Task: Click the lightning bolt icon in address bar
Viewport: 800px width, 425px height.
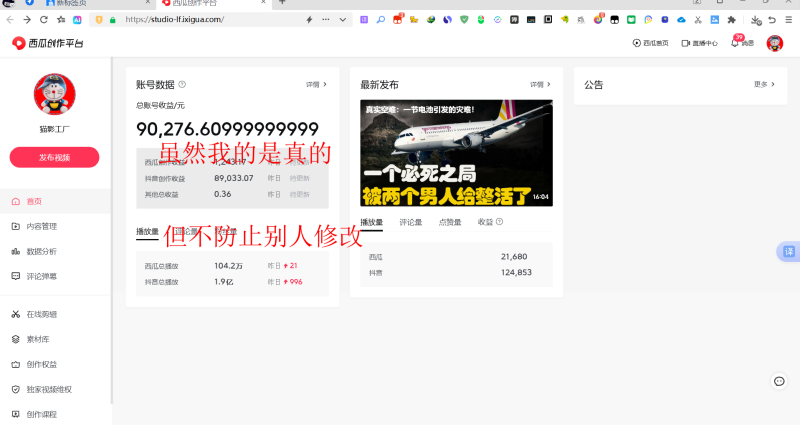Action: click(309, 19)
